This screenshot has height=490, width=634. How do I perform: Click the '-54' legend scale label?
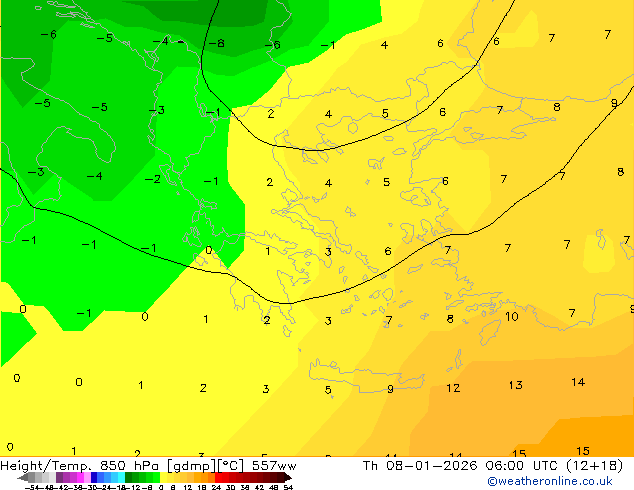coord(32,488)
